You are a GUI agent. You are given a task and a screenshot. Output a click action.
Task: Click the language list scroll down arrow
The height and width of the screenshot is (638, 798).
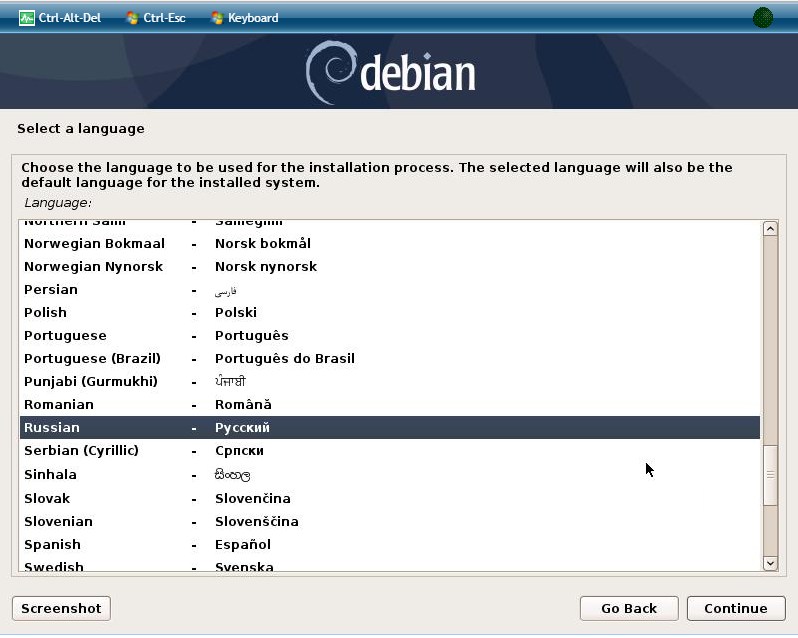(x=770, y=563)
